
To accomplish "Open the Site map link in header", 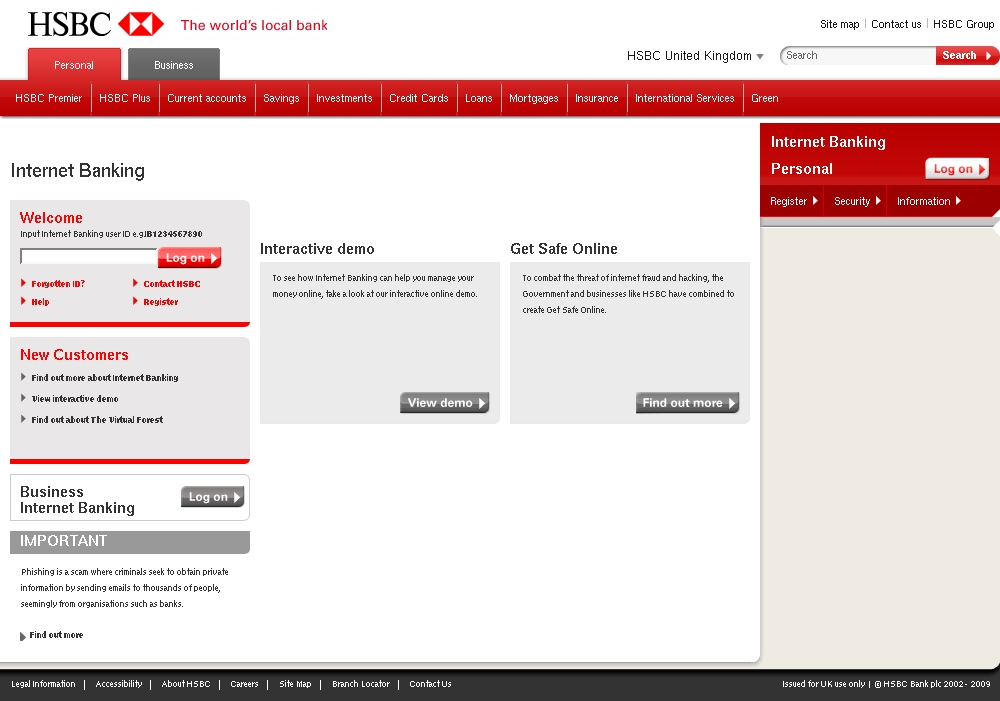I will point(839,24).
